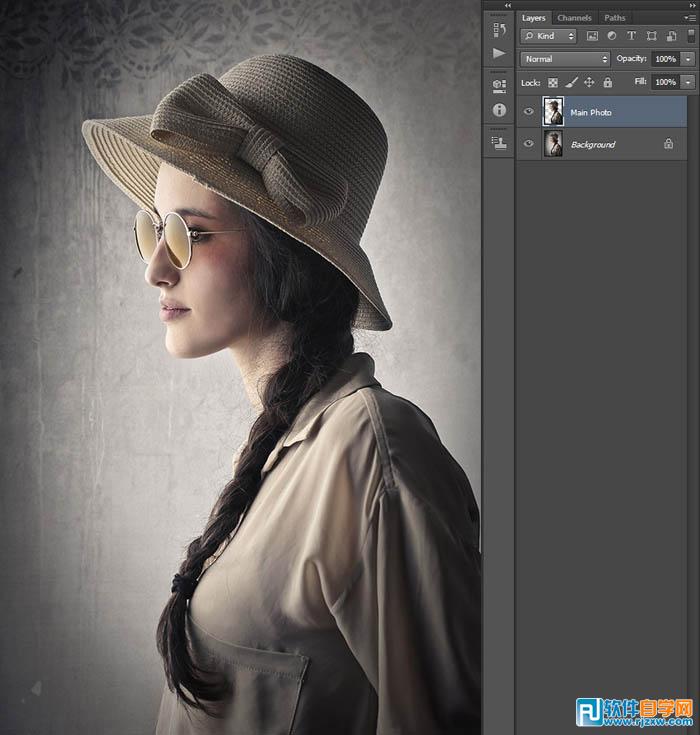The width and height of the screenshot is (700, 735).
Task: Filter layers by pixel layers icon
Action: coord(592,36)
